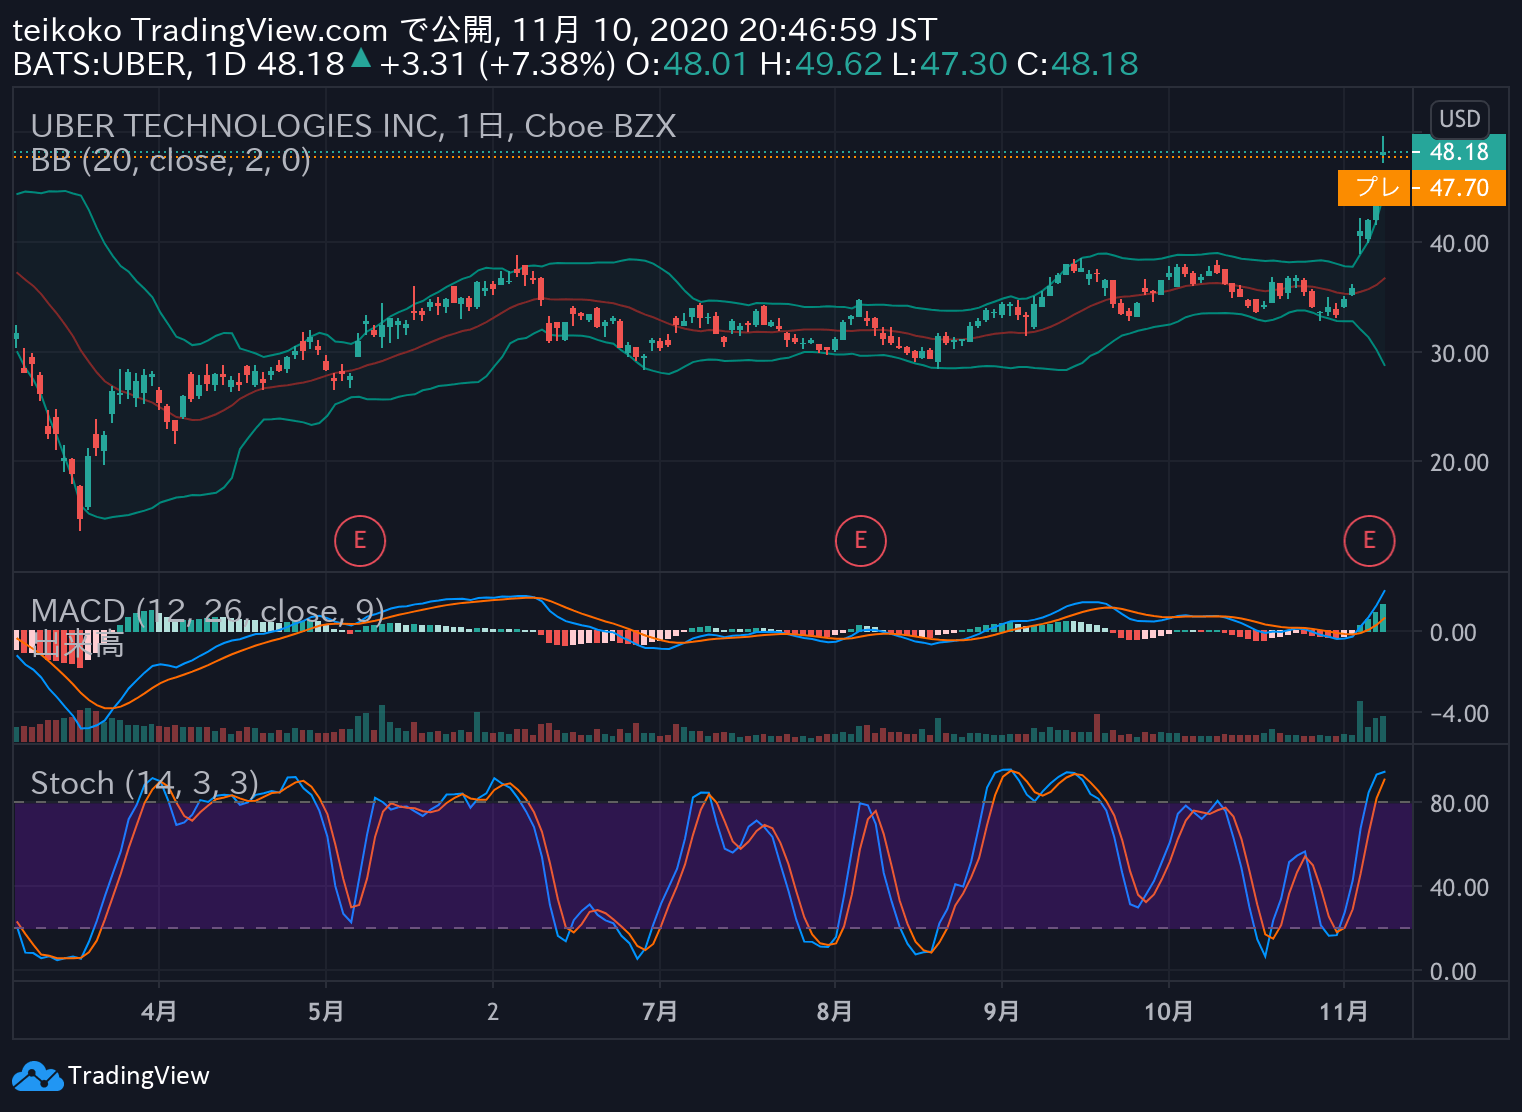Click the 7月 time axis label

[660, 1011]
